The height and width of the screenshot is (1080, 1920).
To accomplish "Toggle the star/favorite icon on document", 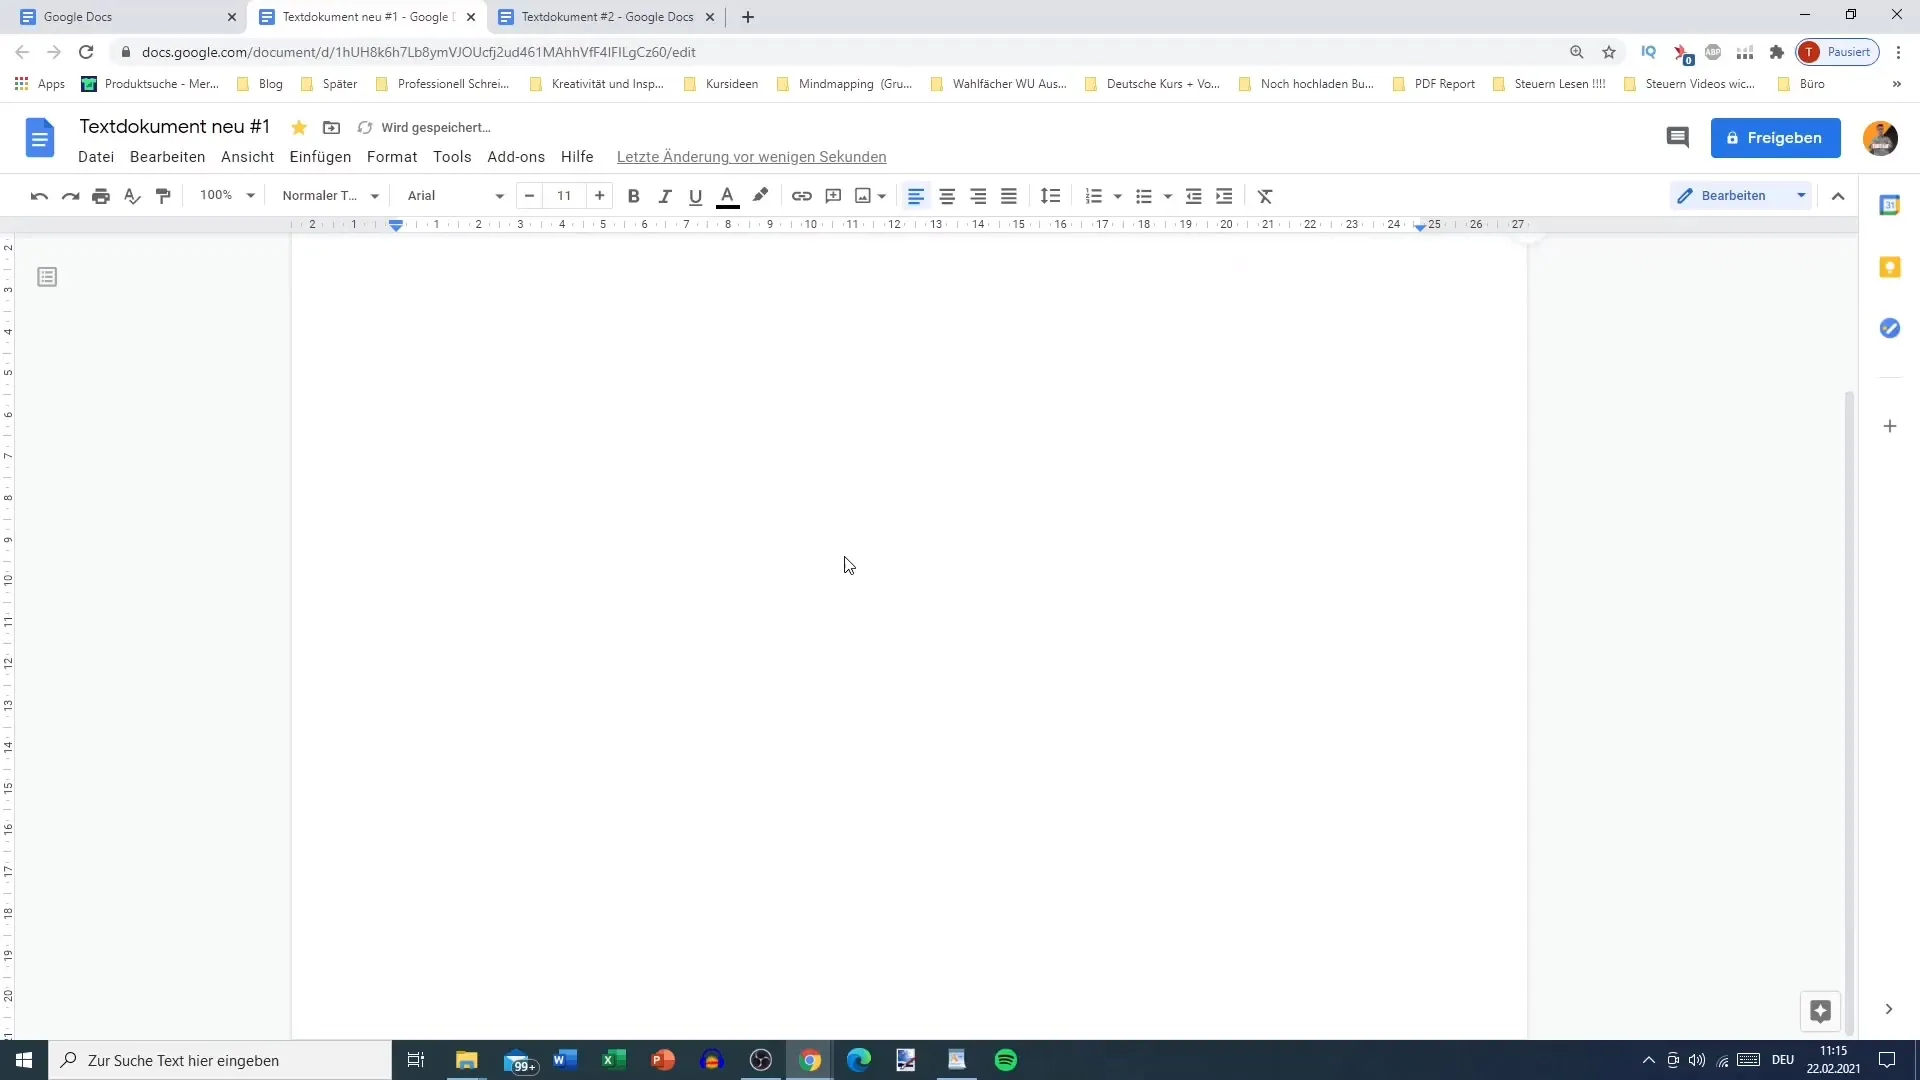I will pyautogui.click(x=298, y=127).
